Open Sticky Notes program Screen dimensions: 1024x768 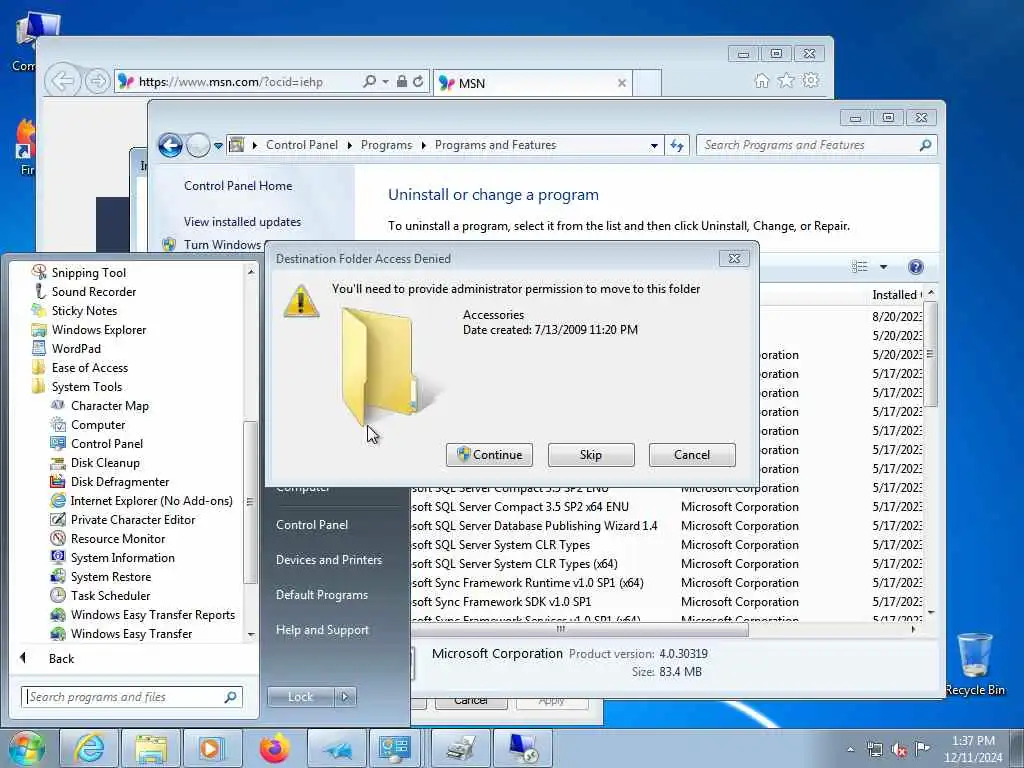click(84, 310)
